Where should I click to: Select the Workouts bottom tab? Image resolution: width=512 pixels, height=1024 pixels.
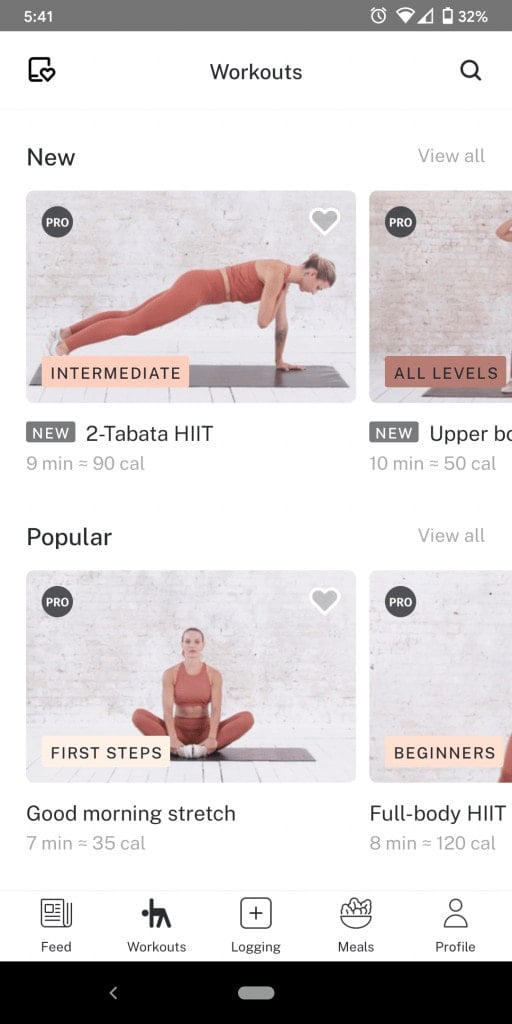tap(156, 925)
